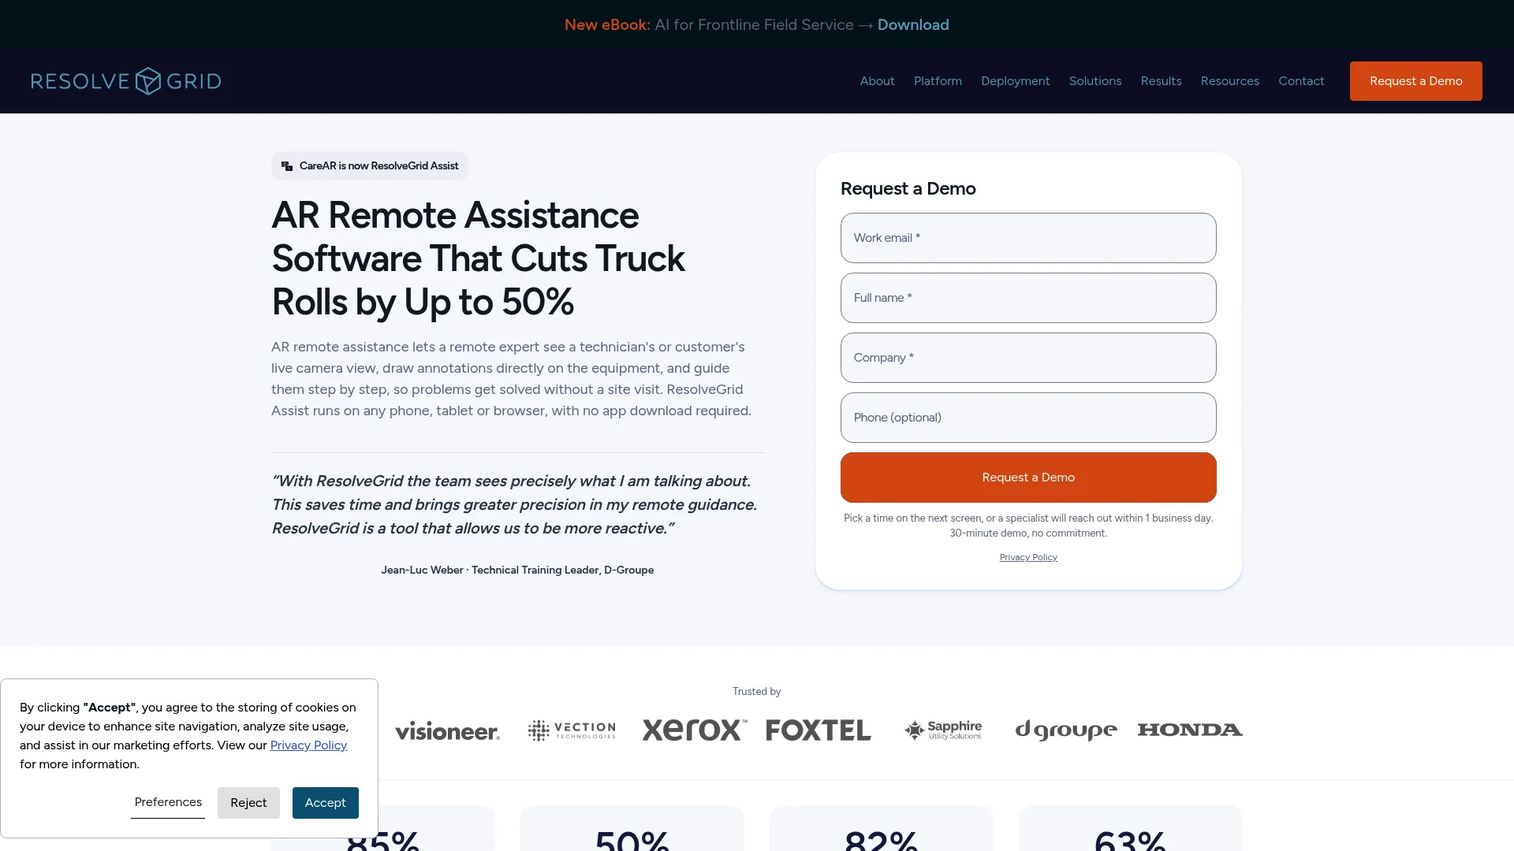This screenshot has height=851, width=1514.
Task: Click the d groupe logo
Action: click(x=1066, y=730)
